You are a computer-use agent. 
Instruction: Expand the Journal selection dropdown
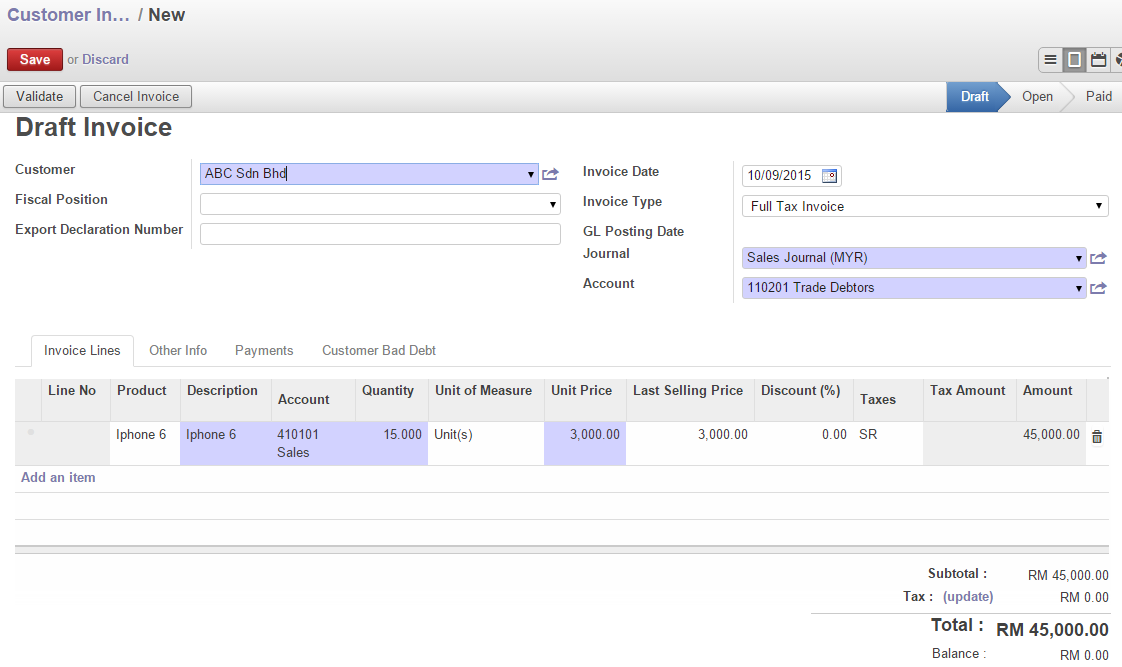1079,257
